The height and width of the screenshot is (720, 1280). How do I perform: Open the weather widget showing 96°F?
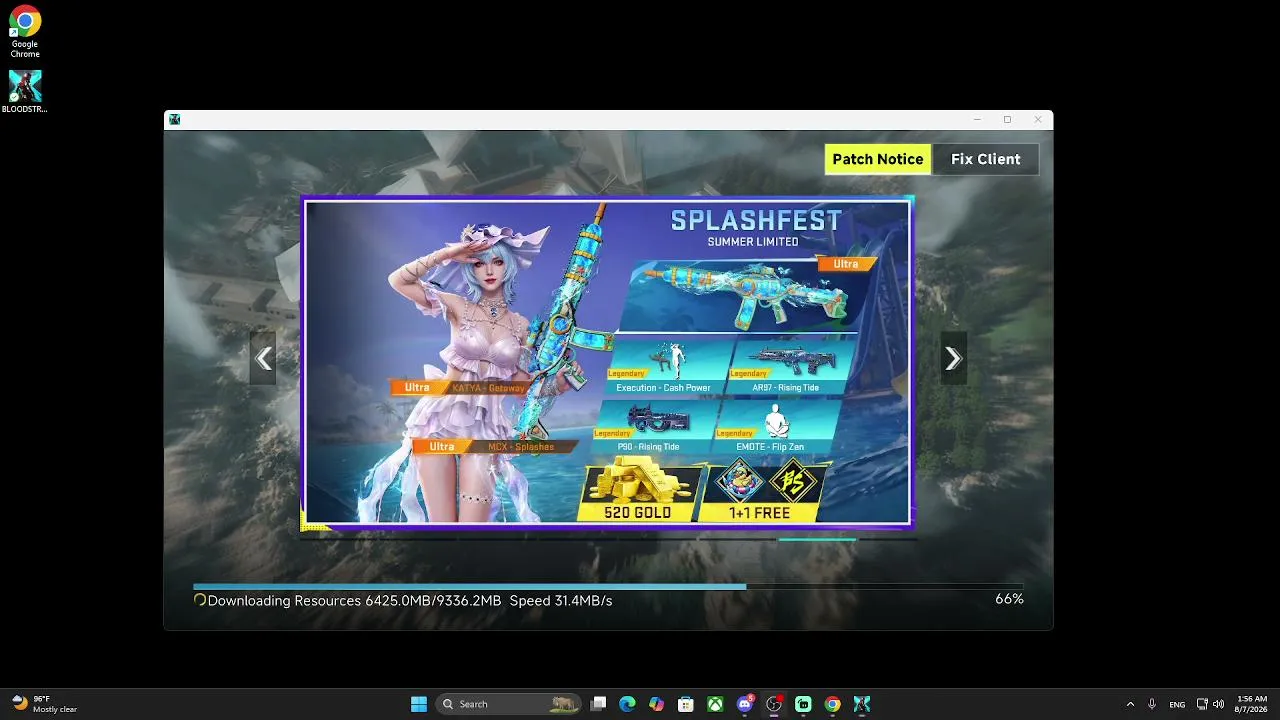pos(45,704)
